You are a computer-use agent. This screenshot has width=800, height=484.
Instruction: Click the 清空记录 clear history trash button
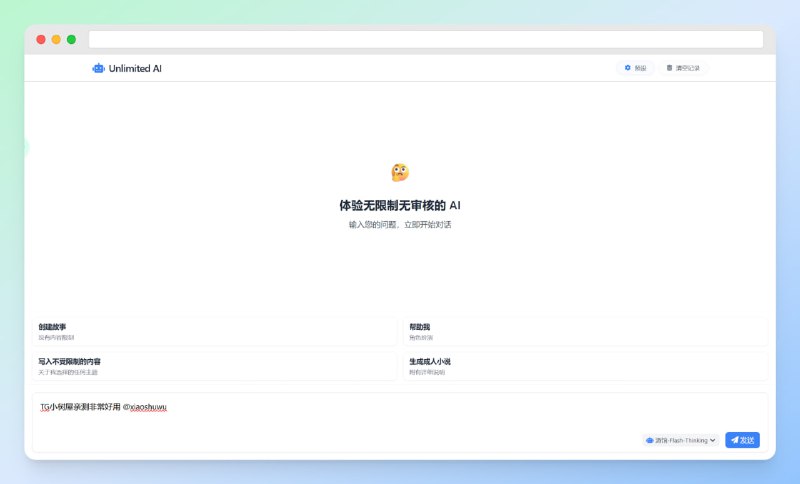pyautogui.click(x=683, y=68)
